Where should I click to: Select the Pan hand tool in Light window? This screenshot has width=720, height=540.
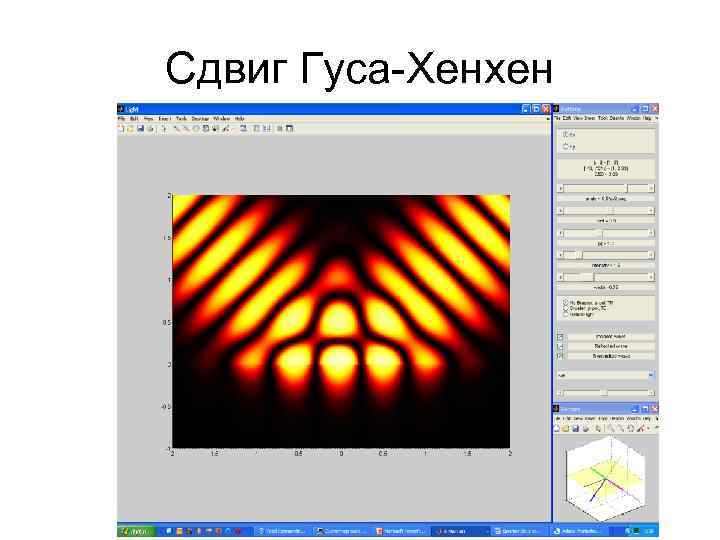196,129
